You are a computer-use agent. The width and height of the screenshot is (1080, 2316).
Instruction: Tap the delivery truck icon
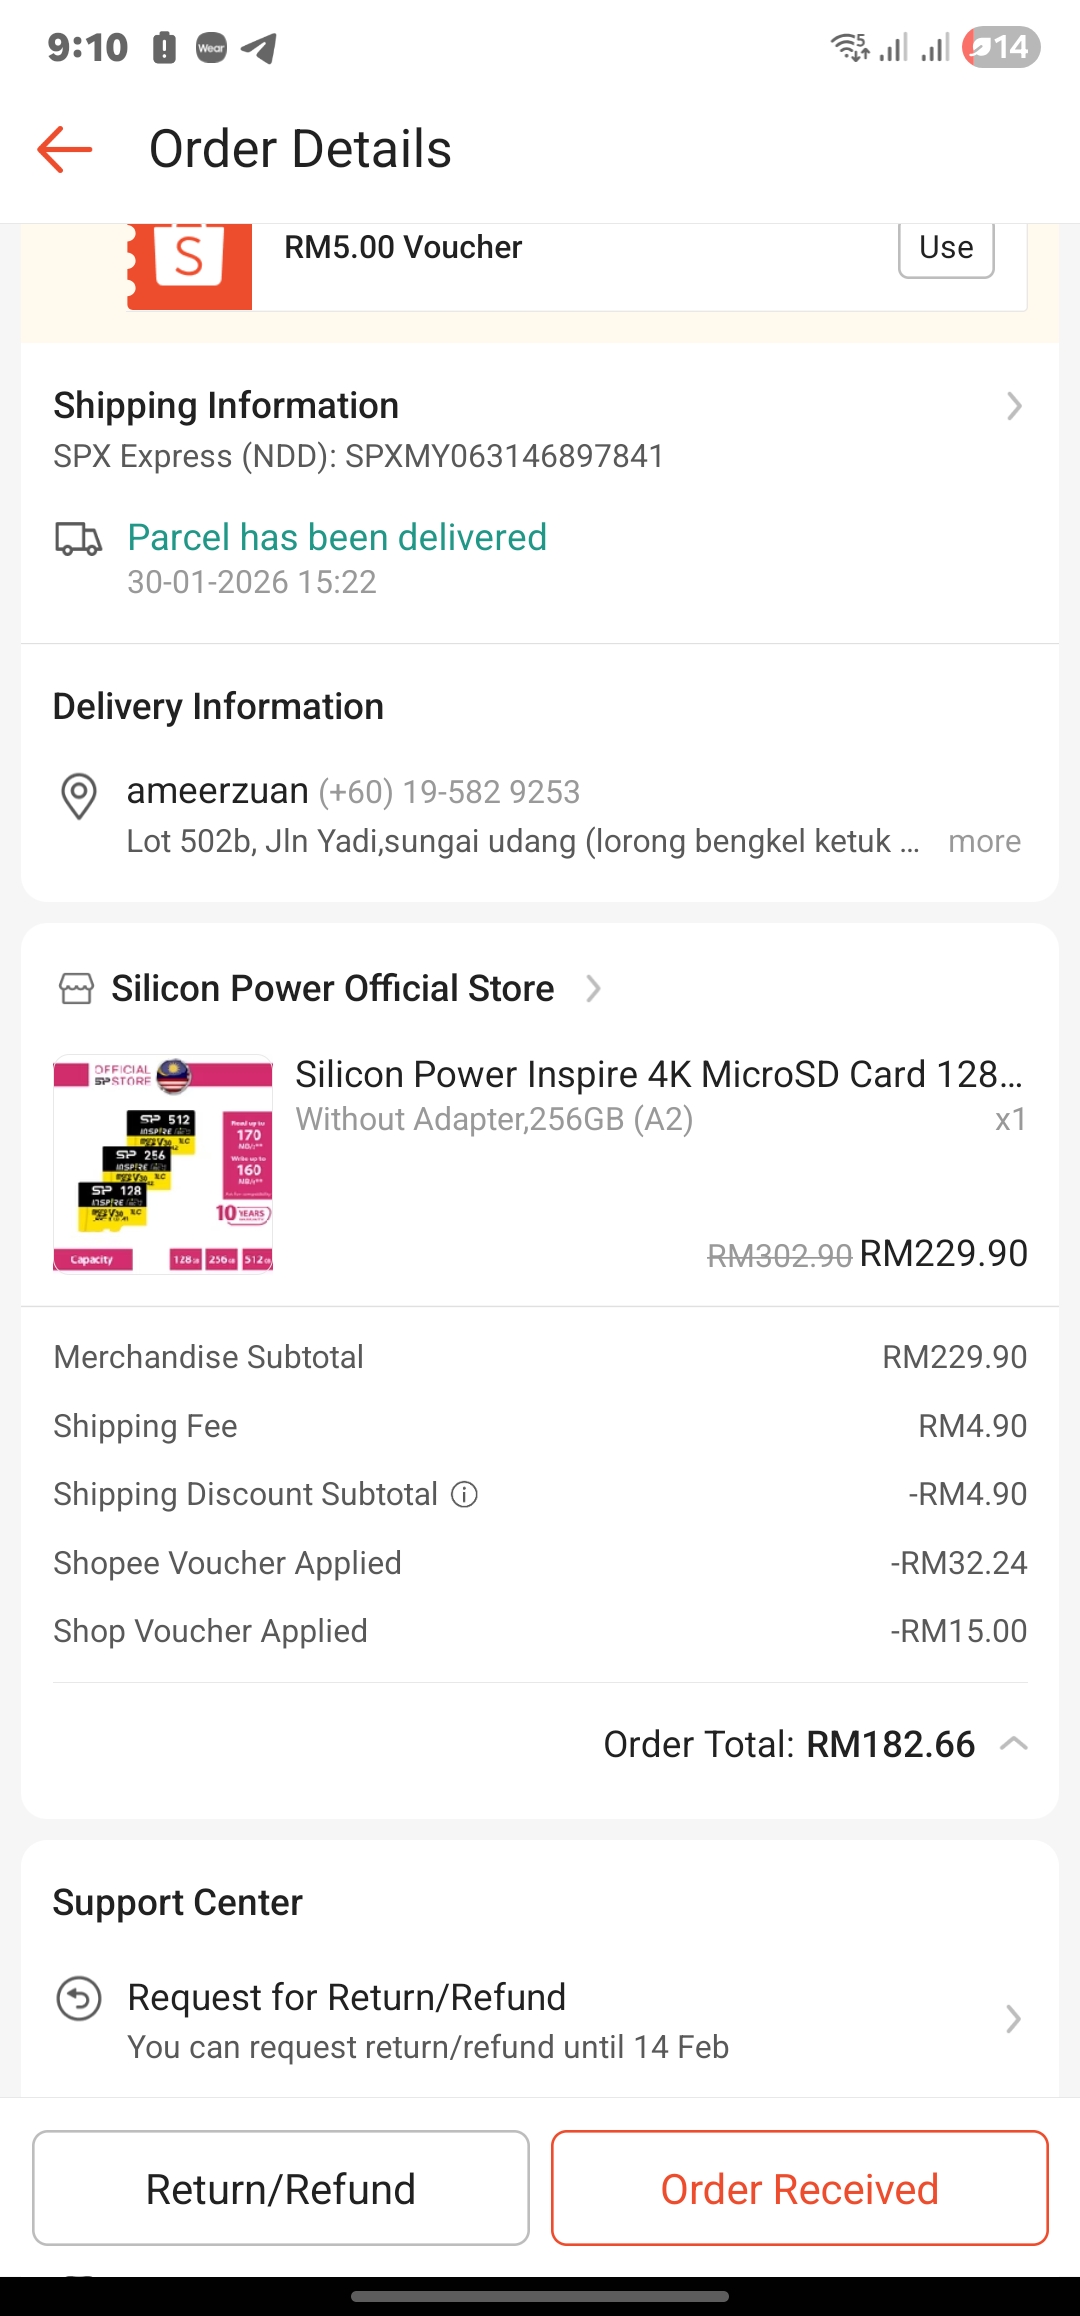tap(78, 539)
